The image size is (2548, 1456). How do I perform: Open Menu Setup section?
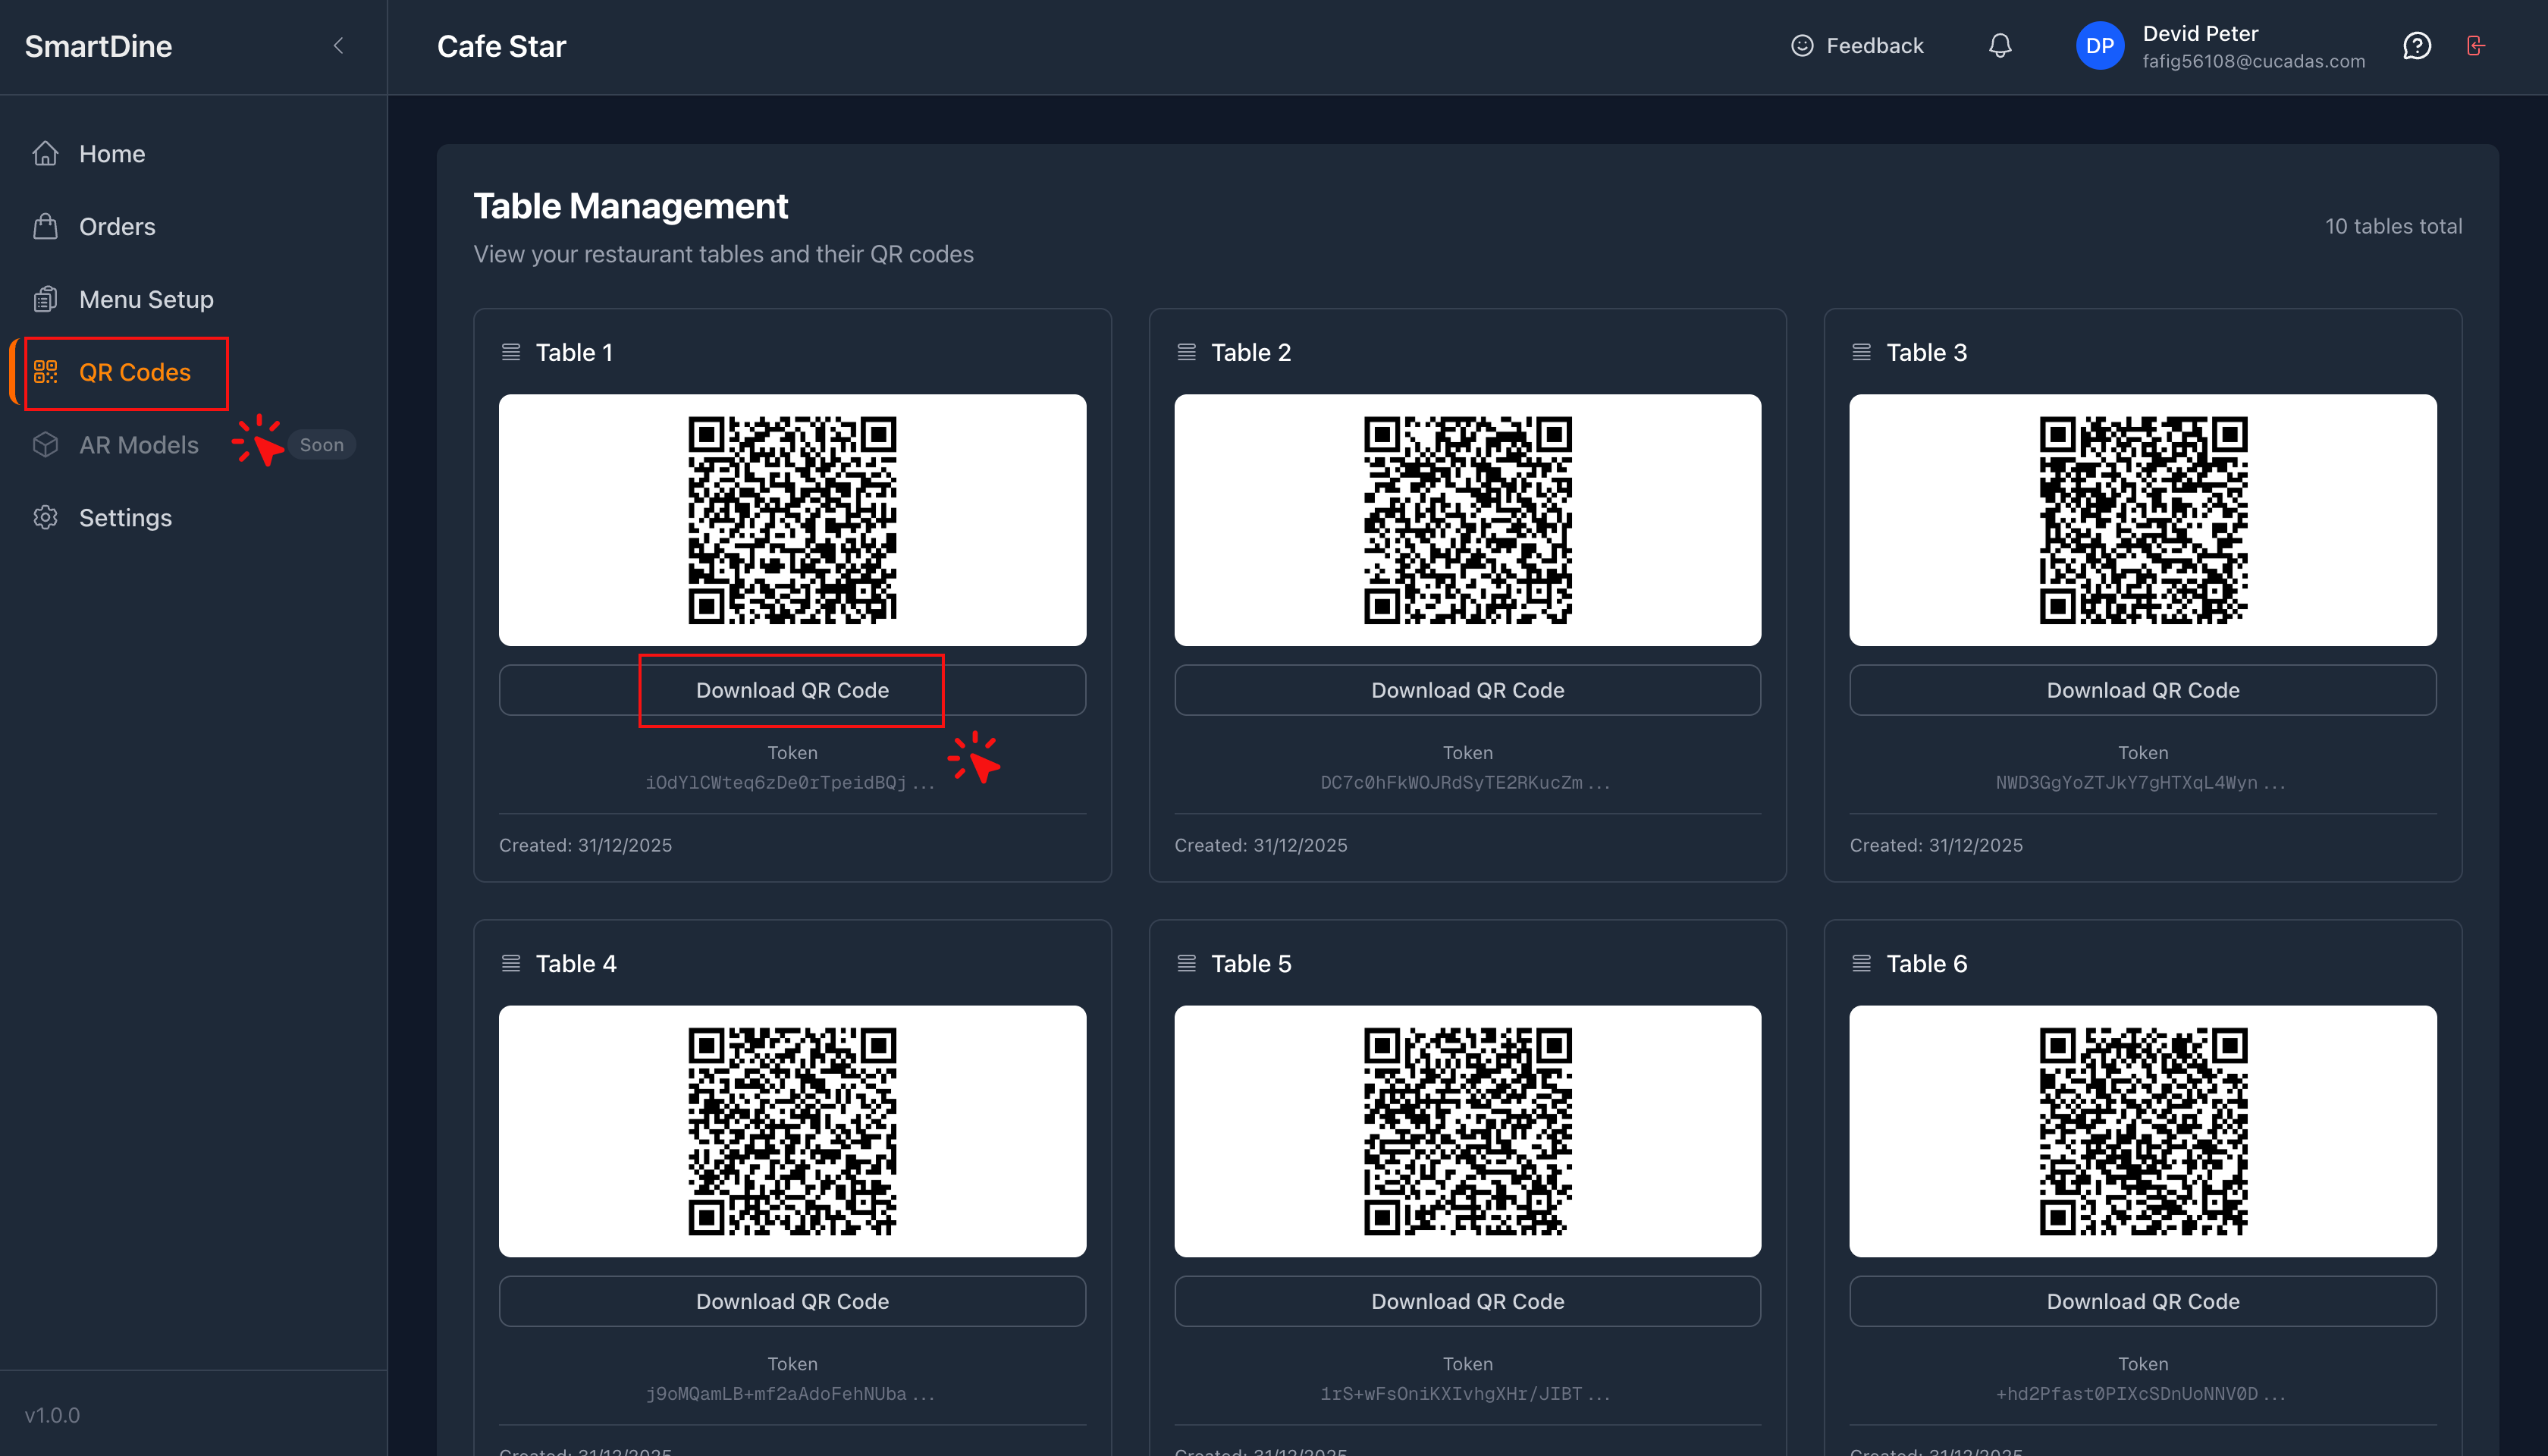[145, 300]
